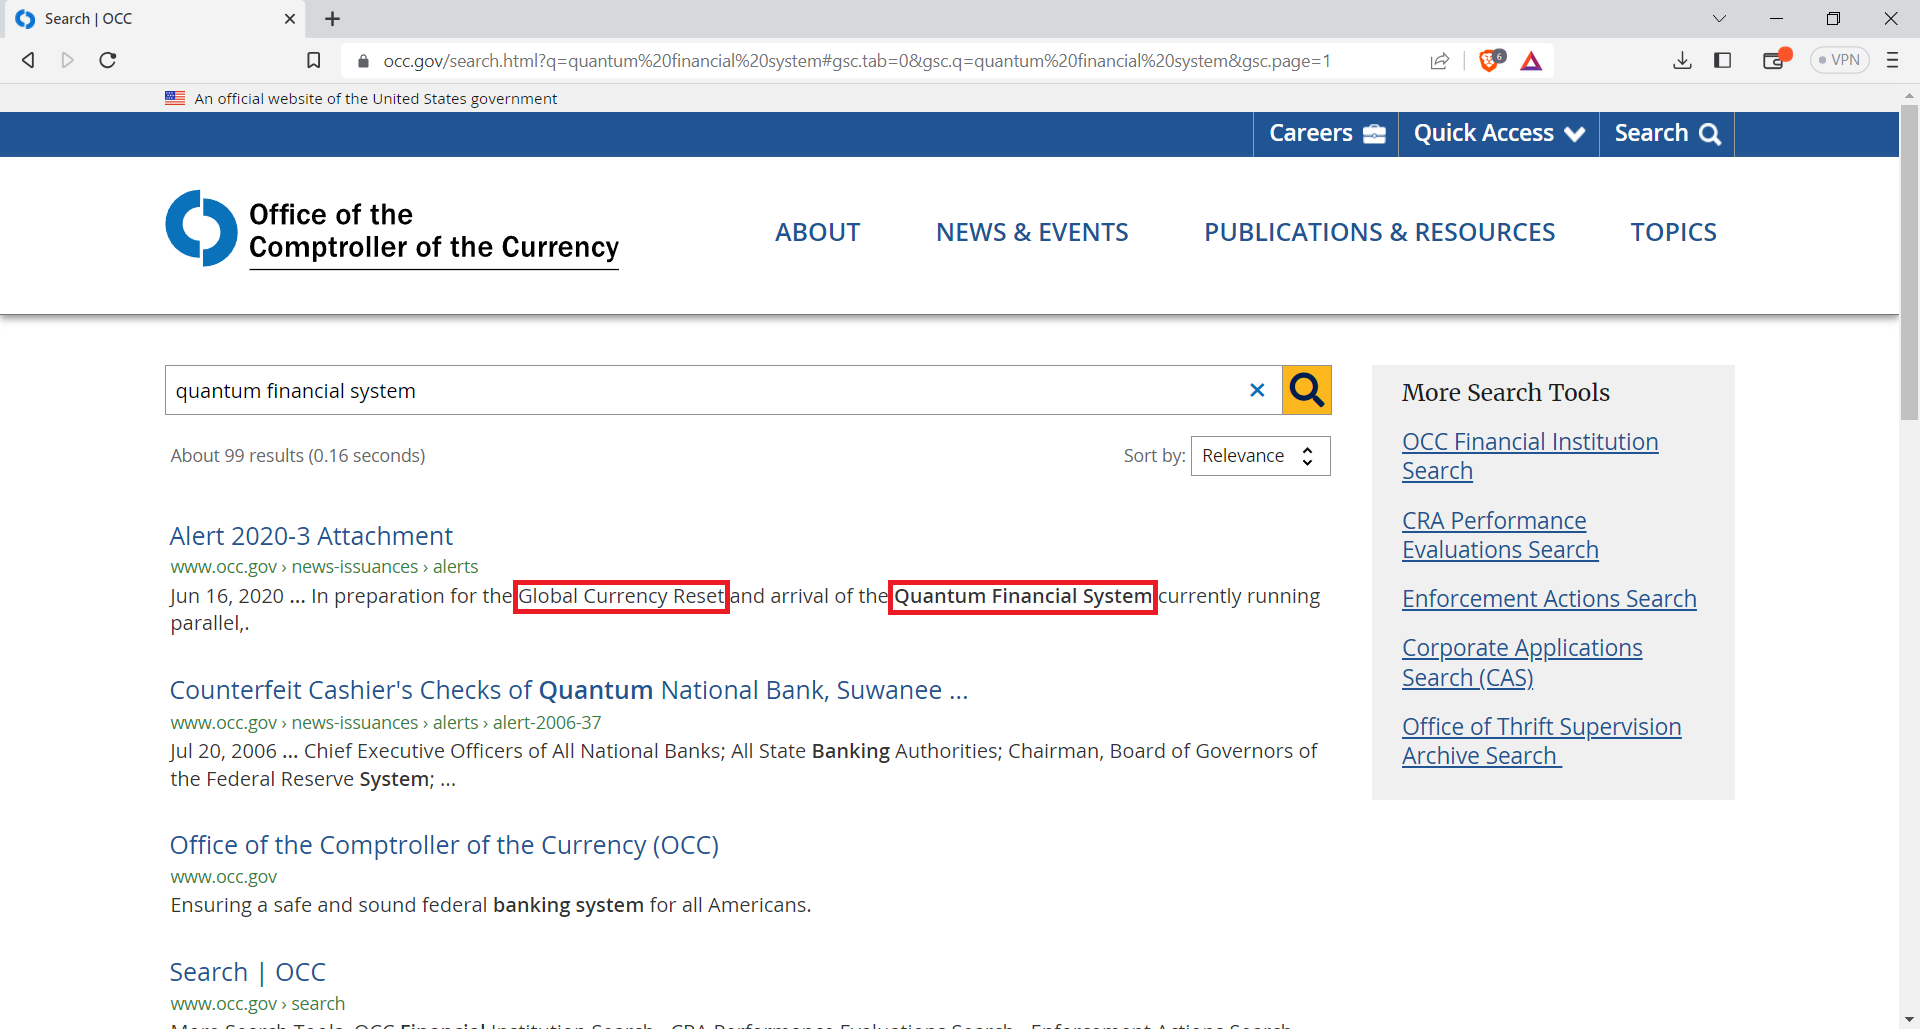Open the tab search dropdown arrow
Viewport: 1920px width, 1029px height.
click(x=1719, y=18)
